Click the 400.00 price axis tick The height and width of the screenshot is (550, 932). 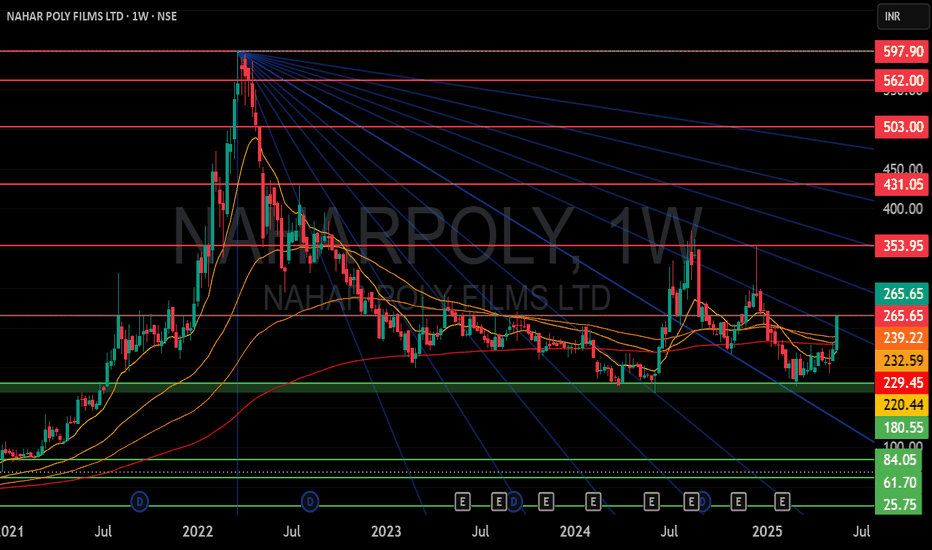(903, 209)
